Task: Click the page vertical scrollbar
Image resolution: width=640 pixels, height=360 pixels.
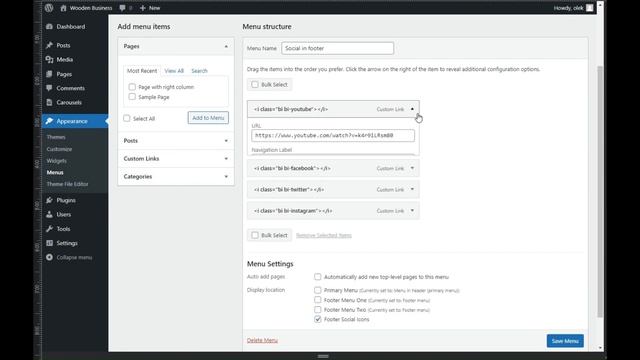Action: [600, 192]
